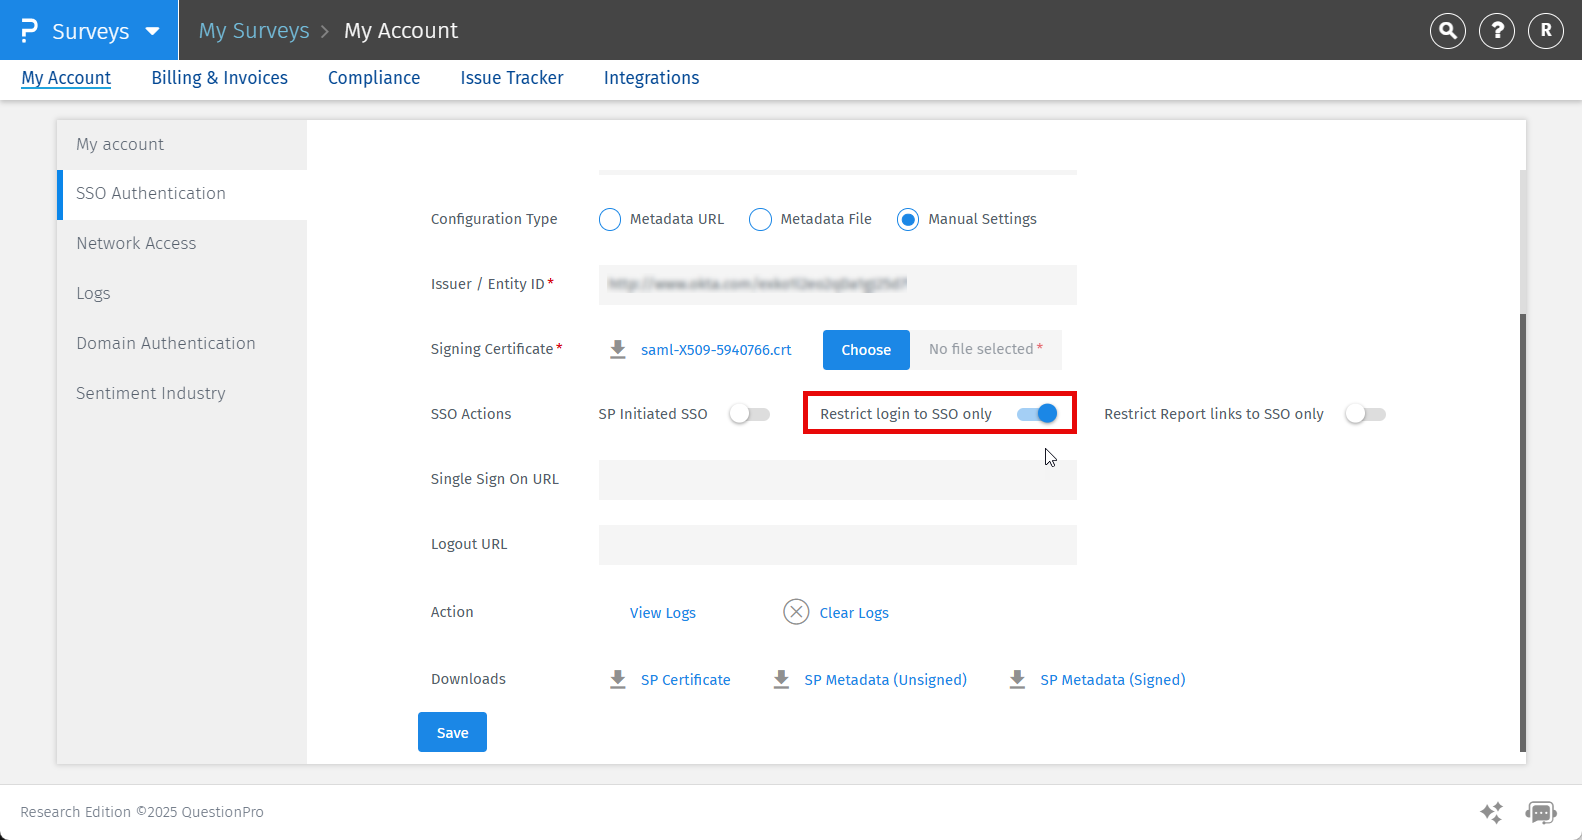The image size is (1582, 840).
Task: Enable Restrict Report links to SSO only
Action: (x=1365, y=414)
